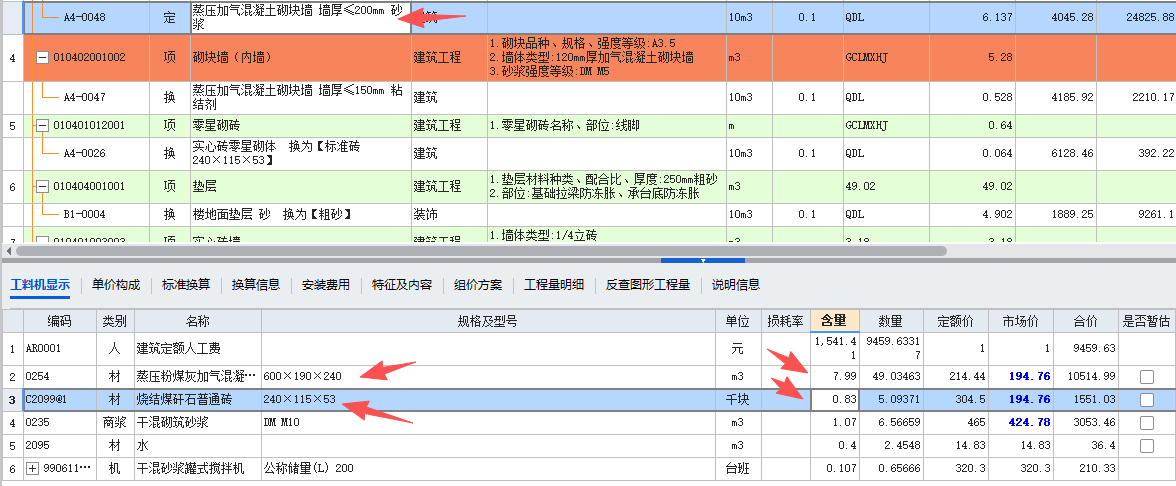Image resolution: width=1176 pixels, height=486 pixels.
Task: Collapse the 010402001002 砌块墙 tree node
Action: click(x=42, y=58)
